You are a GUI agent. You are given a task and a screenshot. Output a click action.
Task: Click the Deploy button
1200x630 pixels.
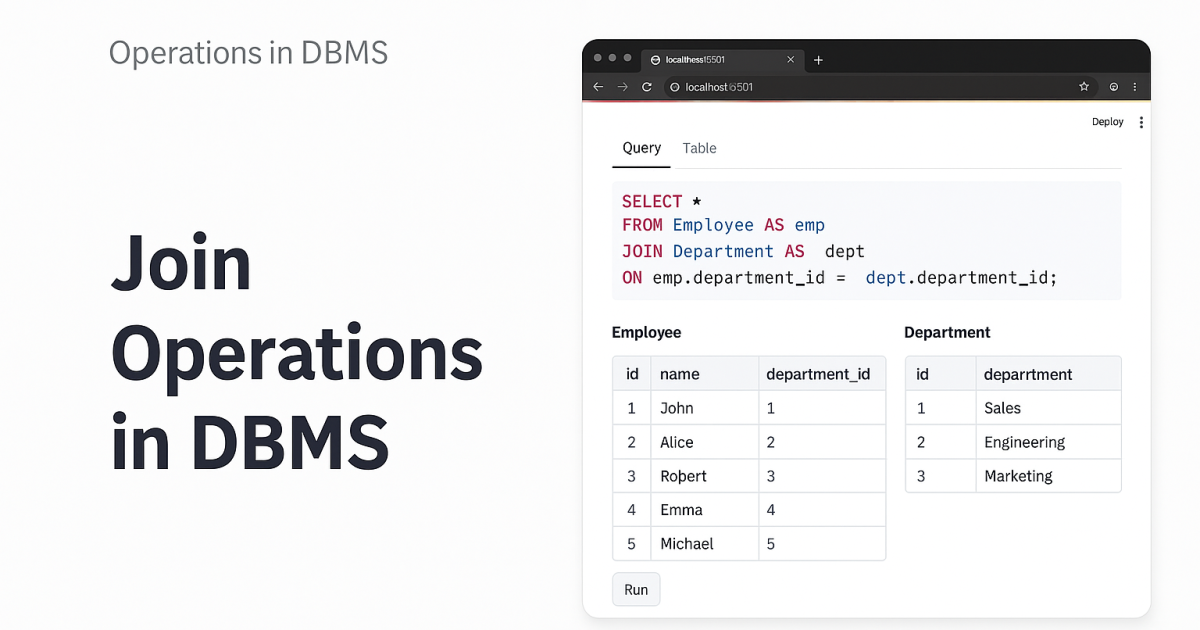[x=1107, y=121]
